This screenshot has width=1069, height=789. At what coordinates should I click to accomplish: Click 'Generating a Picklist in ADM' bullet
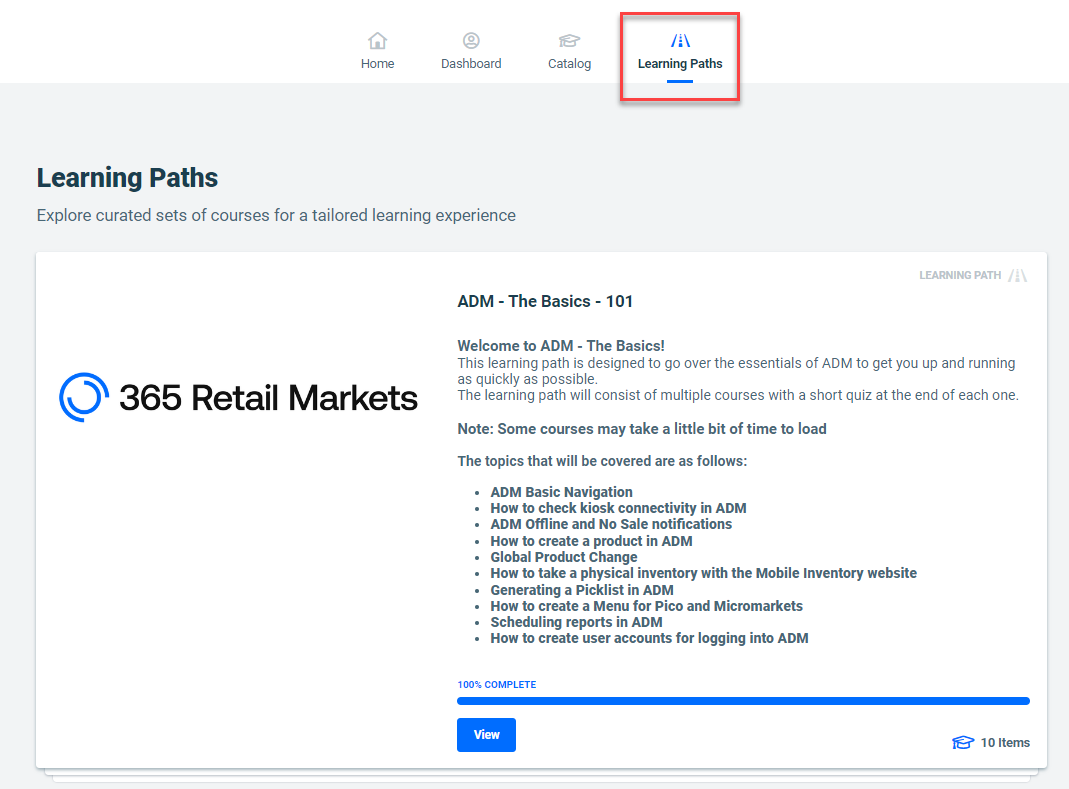pos(582,591)
